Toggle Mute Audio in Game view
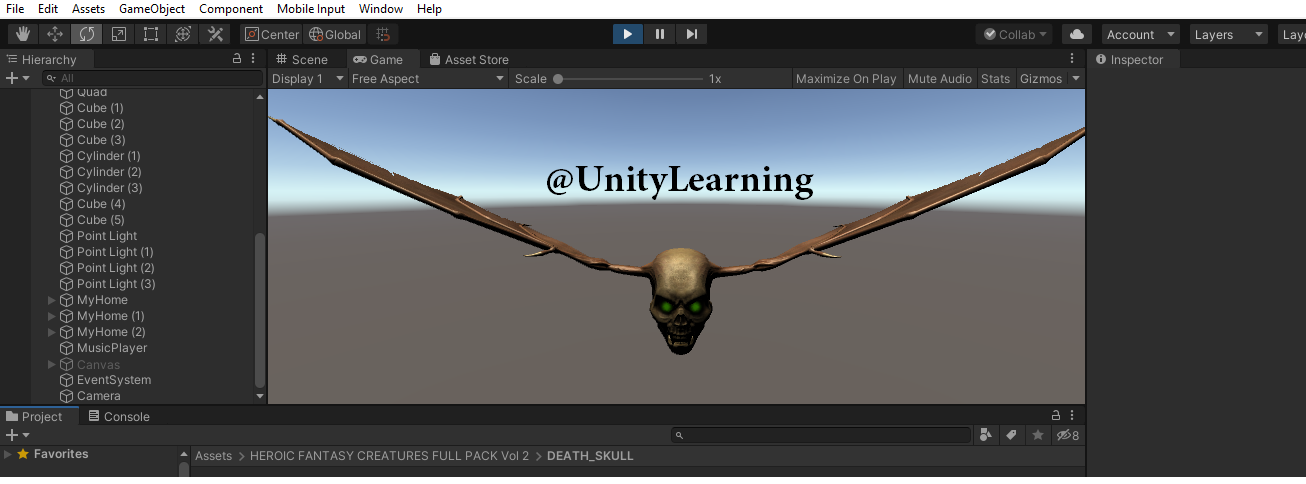The image size is (1306, 484). pyautogui.click(x=939, y=78)
